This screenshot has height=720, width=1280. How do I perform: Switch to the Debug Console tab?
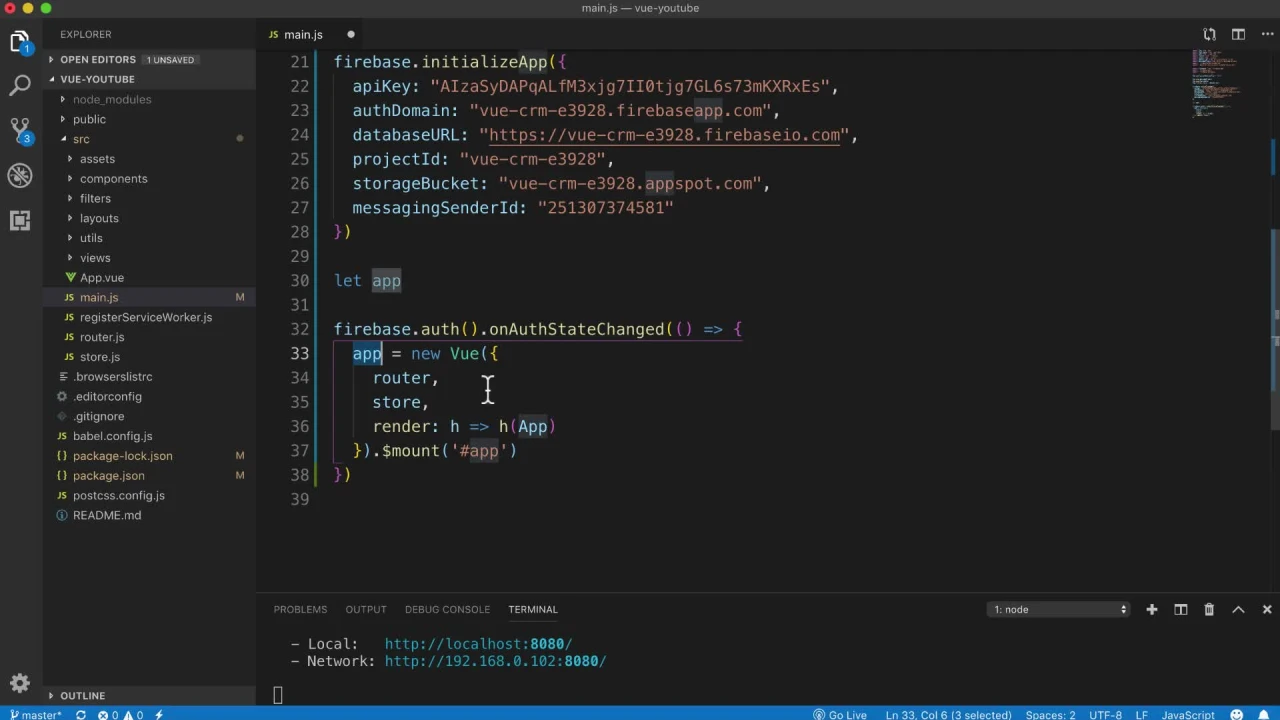[x=447, y=609]
